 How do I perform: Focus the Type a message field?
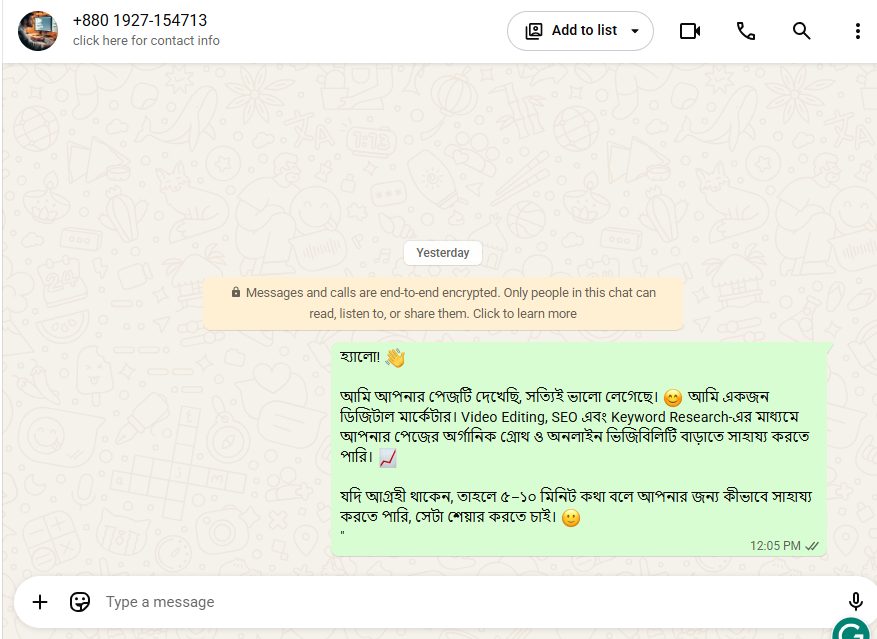470,602
